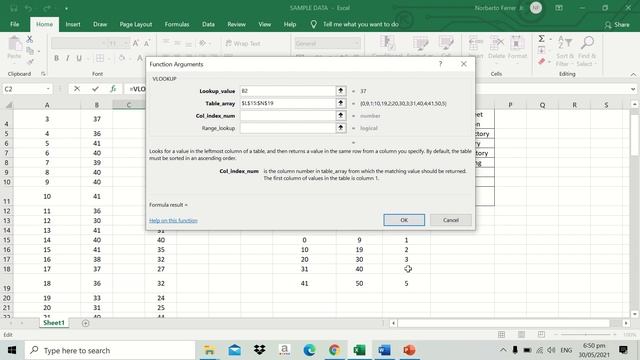Click the zoom slider in status bar
Screen dimensions: 640x360
click(587, 334)
